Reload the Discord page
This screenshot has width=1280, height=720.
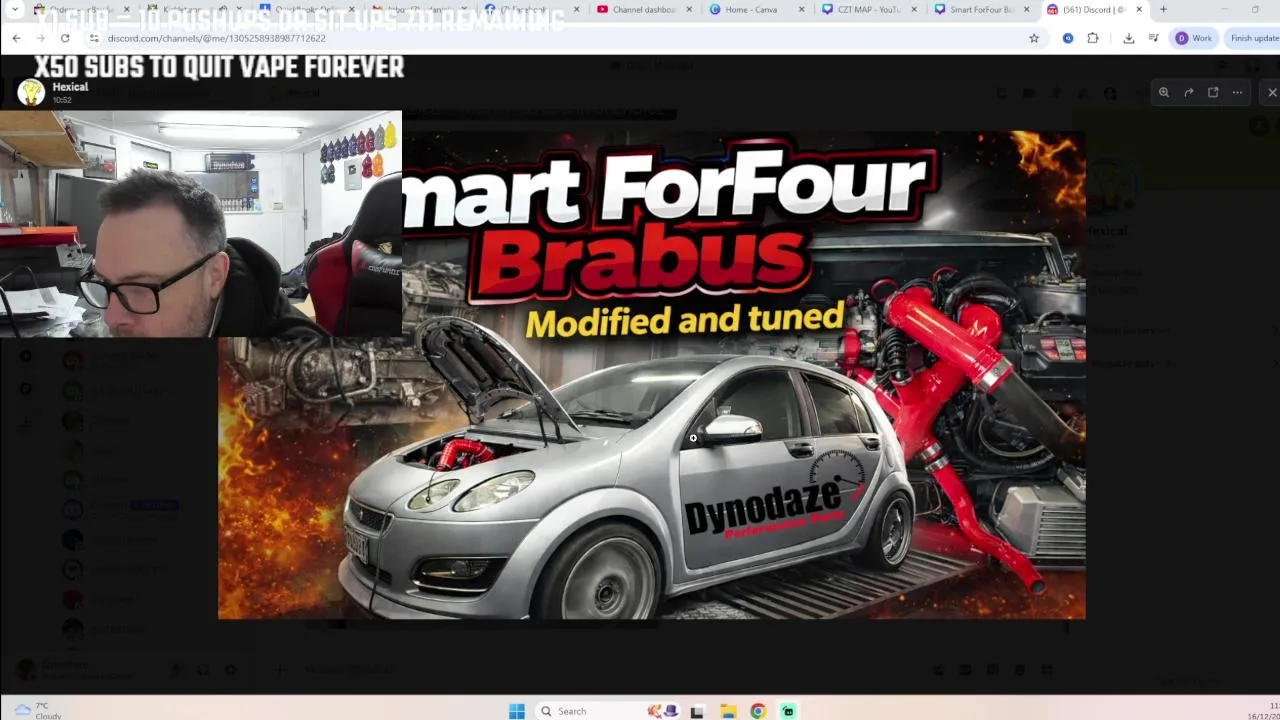(65, 38)
